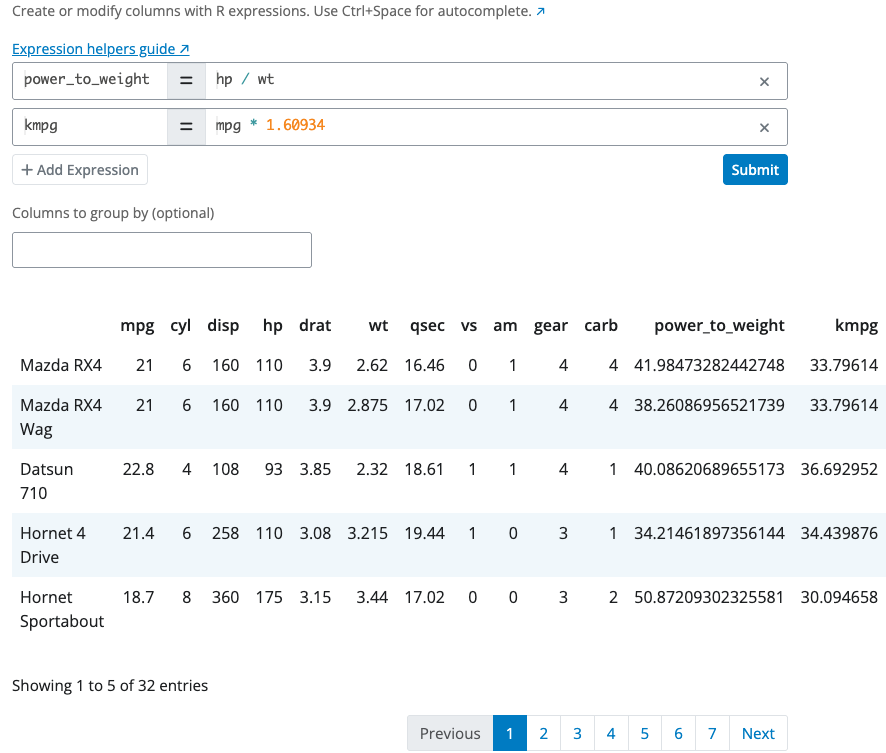Open the Expression helpers guide

pyautogui.click(x=92, y=48)
